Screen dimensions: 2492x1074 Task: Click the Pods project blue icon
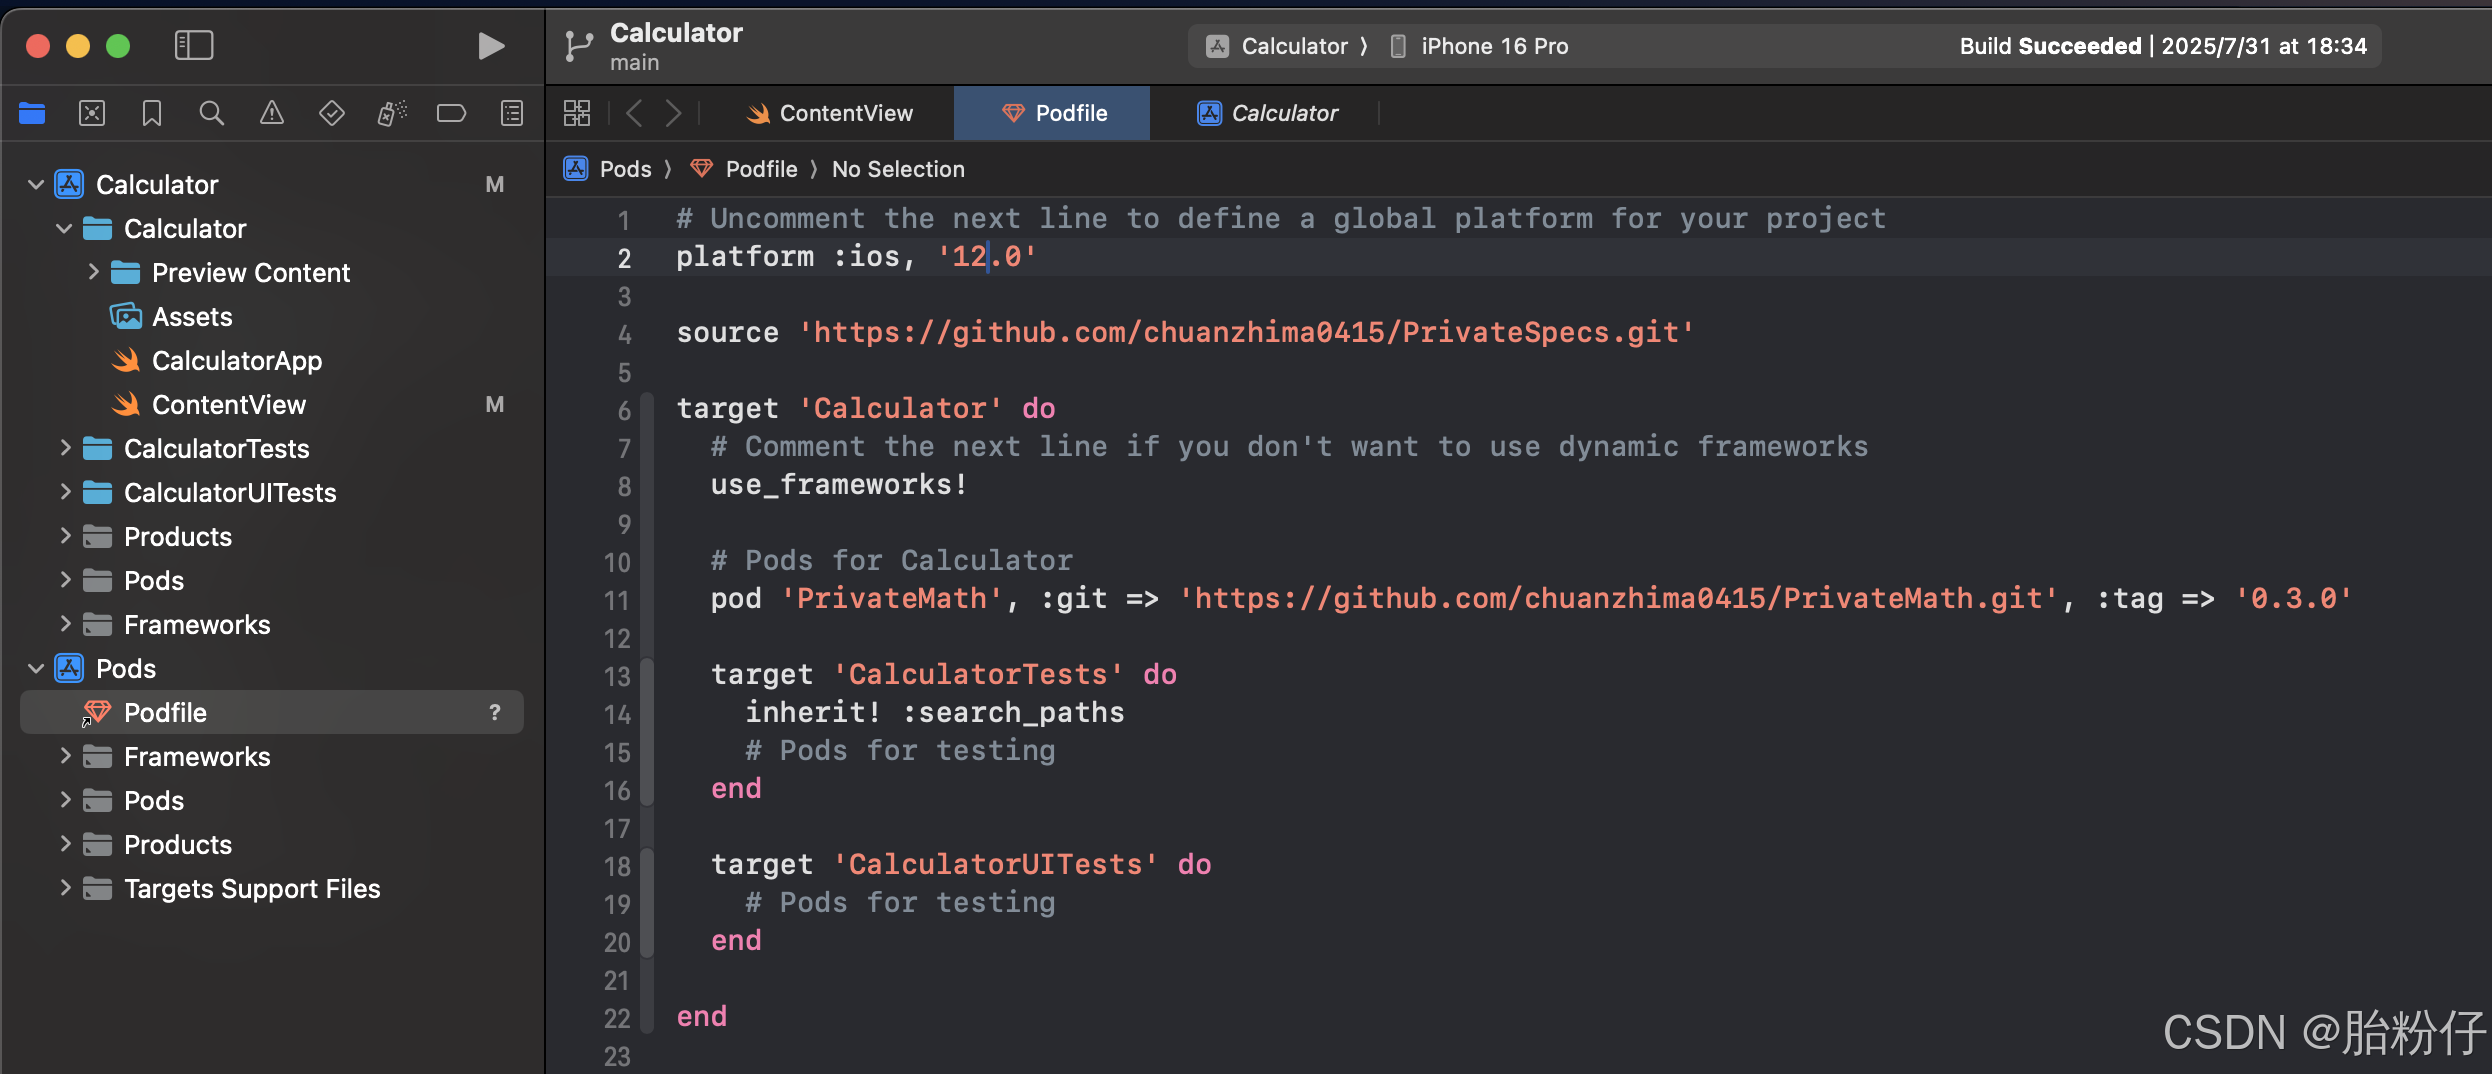(x=69, y=668)
